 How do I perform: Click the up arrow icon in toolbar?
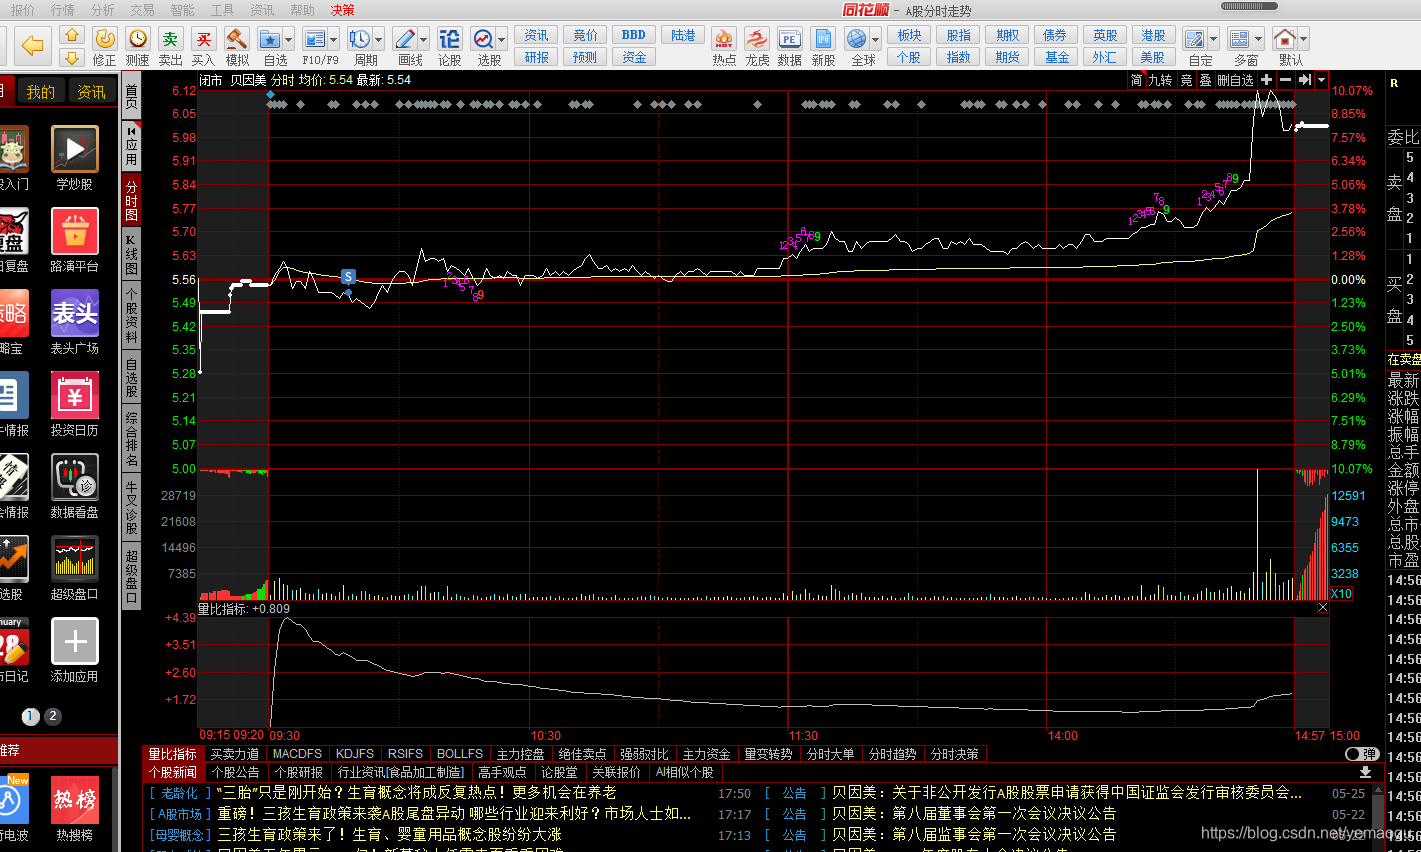coord(71,34)
